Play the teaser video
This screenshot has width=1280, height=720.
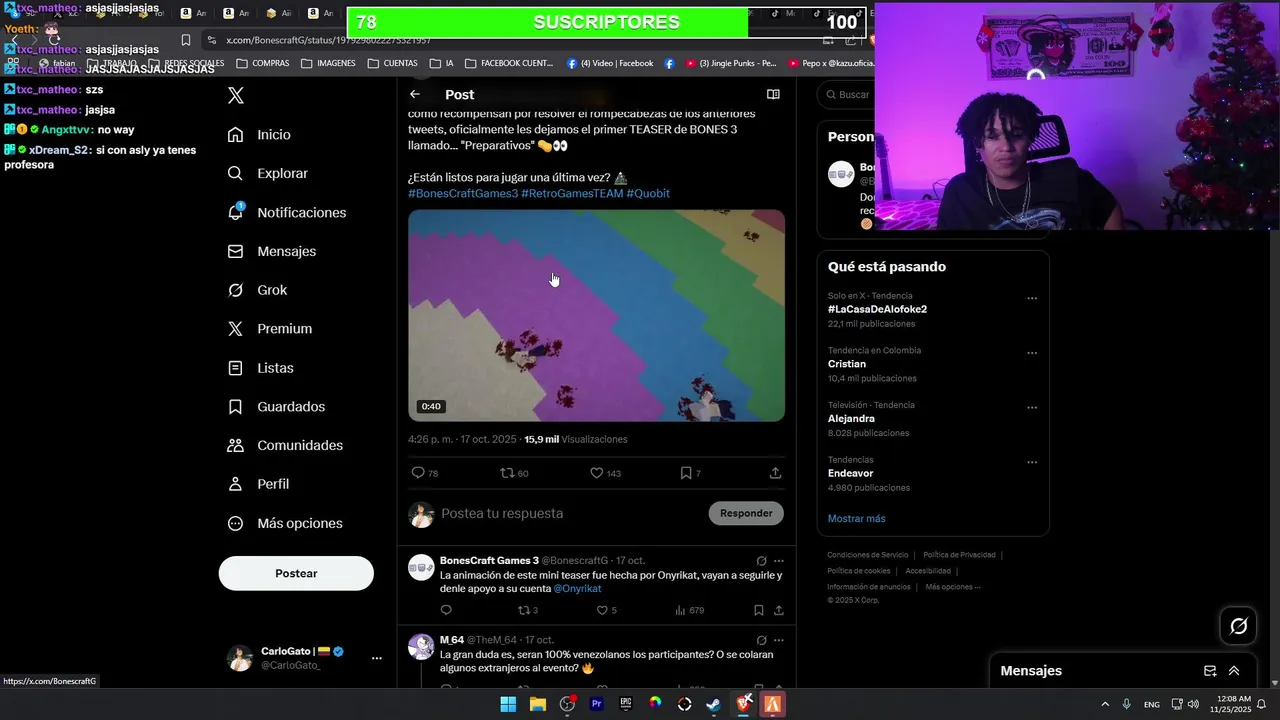[x=596, y=315]
